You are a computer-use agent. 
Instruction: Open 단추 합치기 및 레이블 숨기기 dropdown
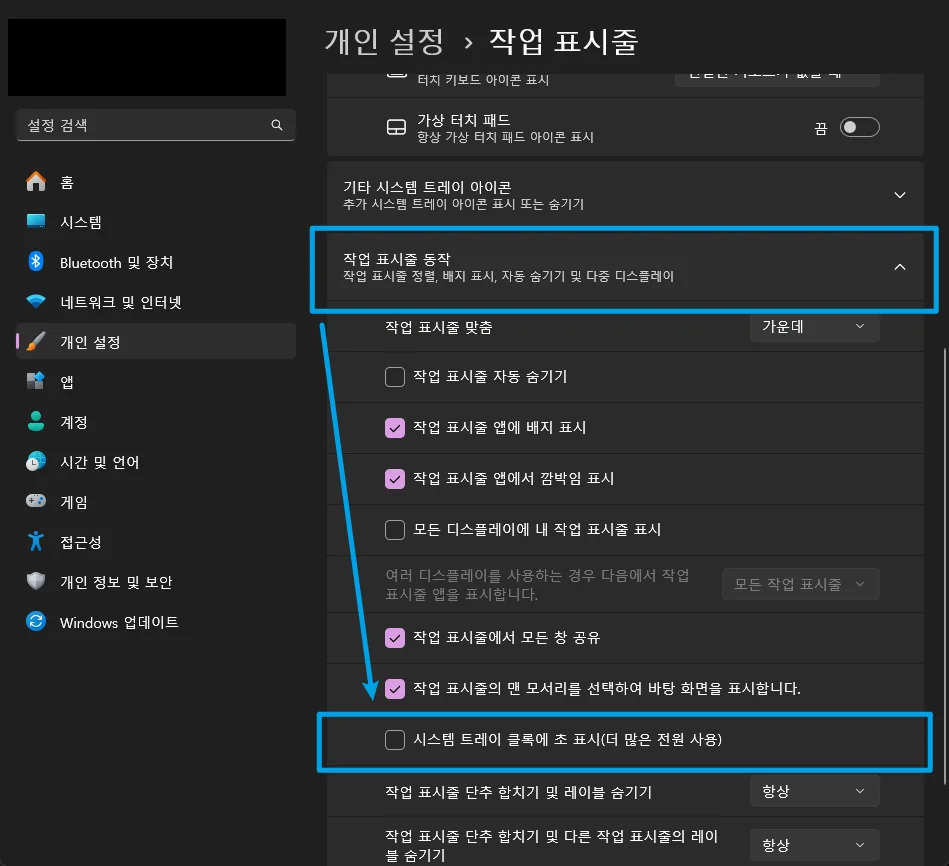point(814,792)
